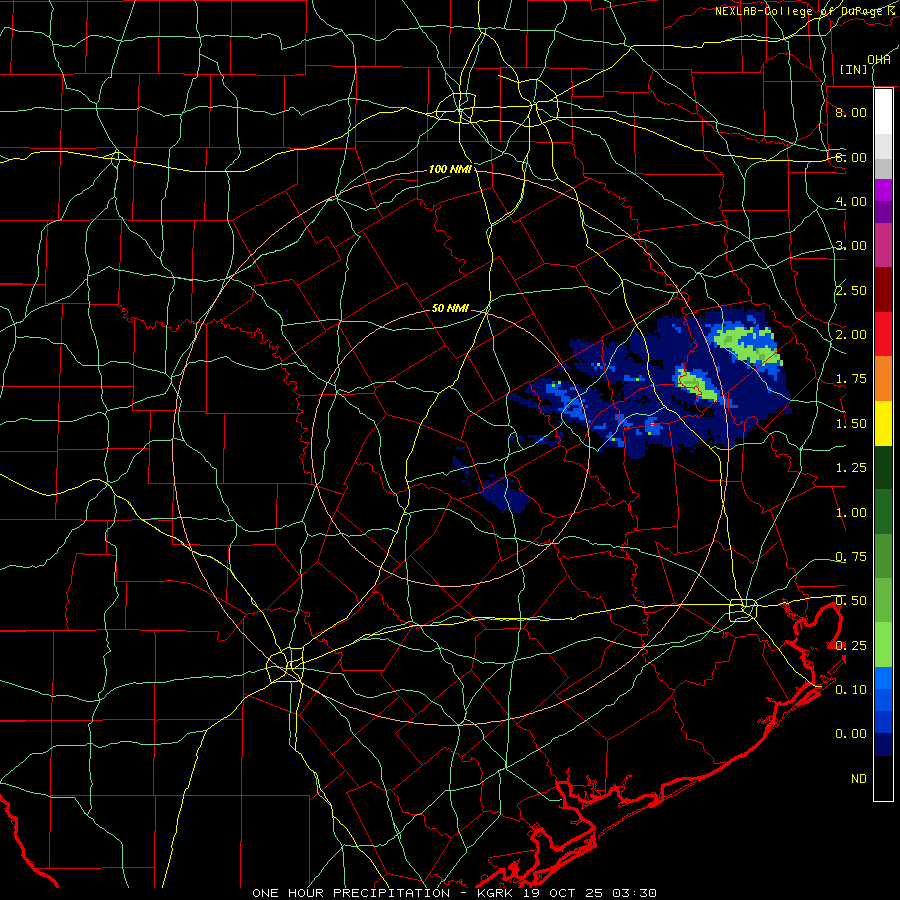Screen dimensions: 900x900
Task: Click the 2.00 legend value
Action: [x=851, y=335]
